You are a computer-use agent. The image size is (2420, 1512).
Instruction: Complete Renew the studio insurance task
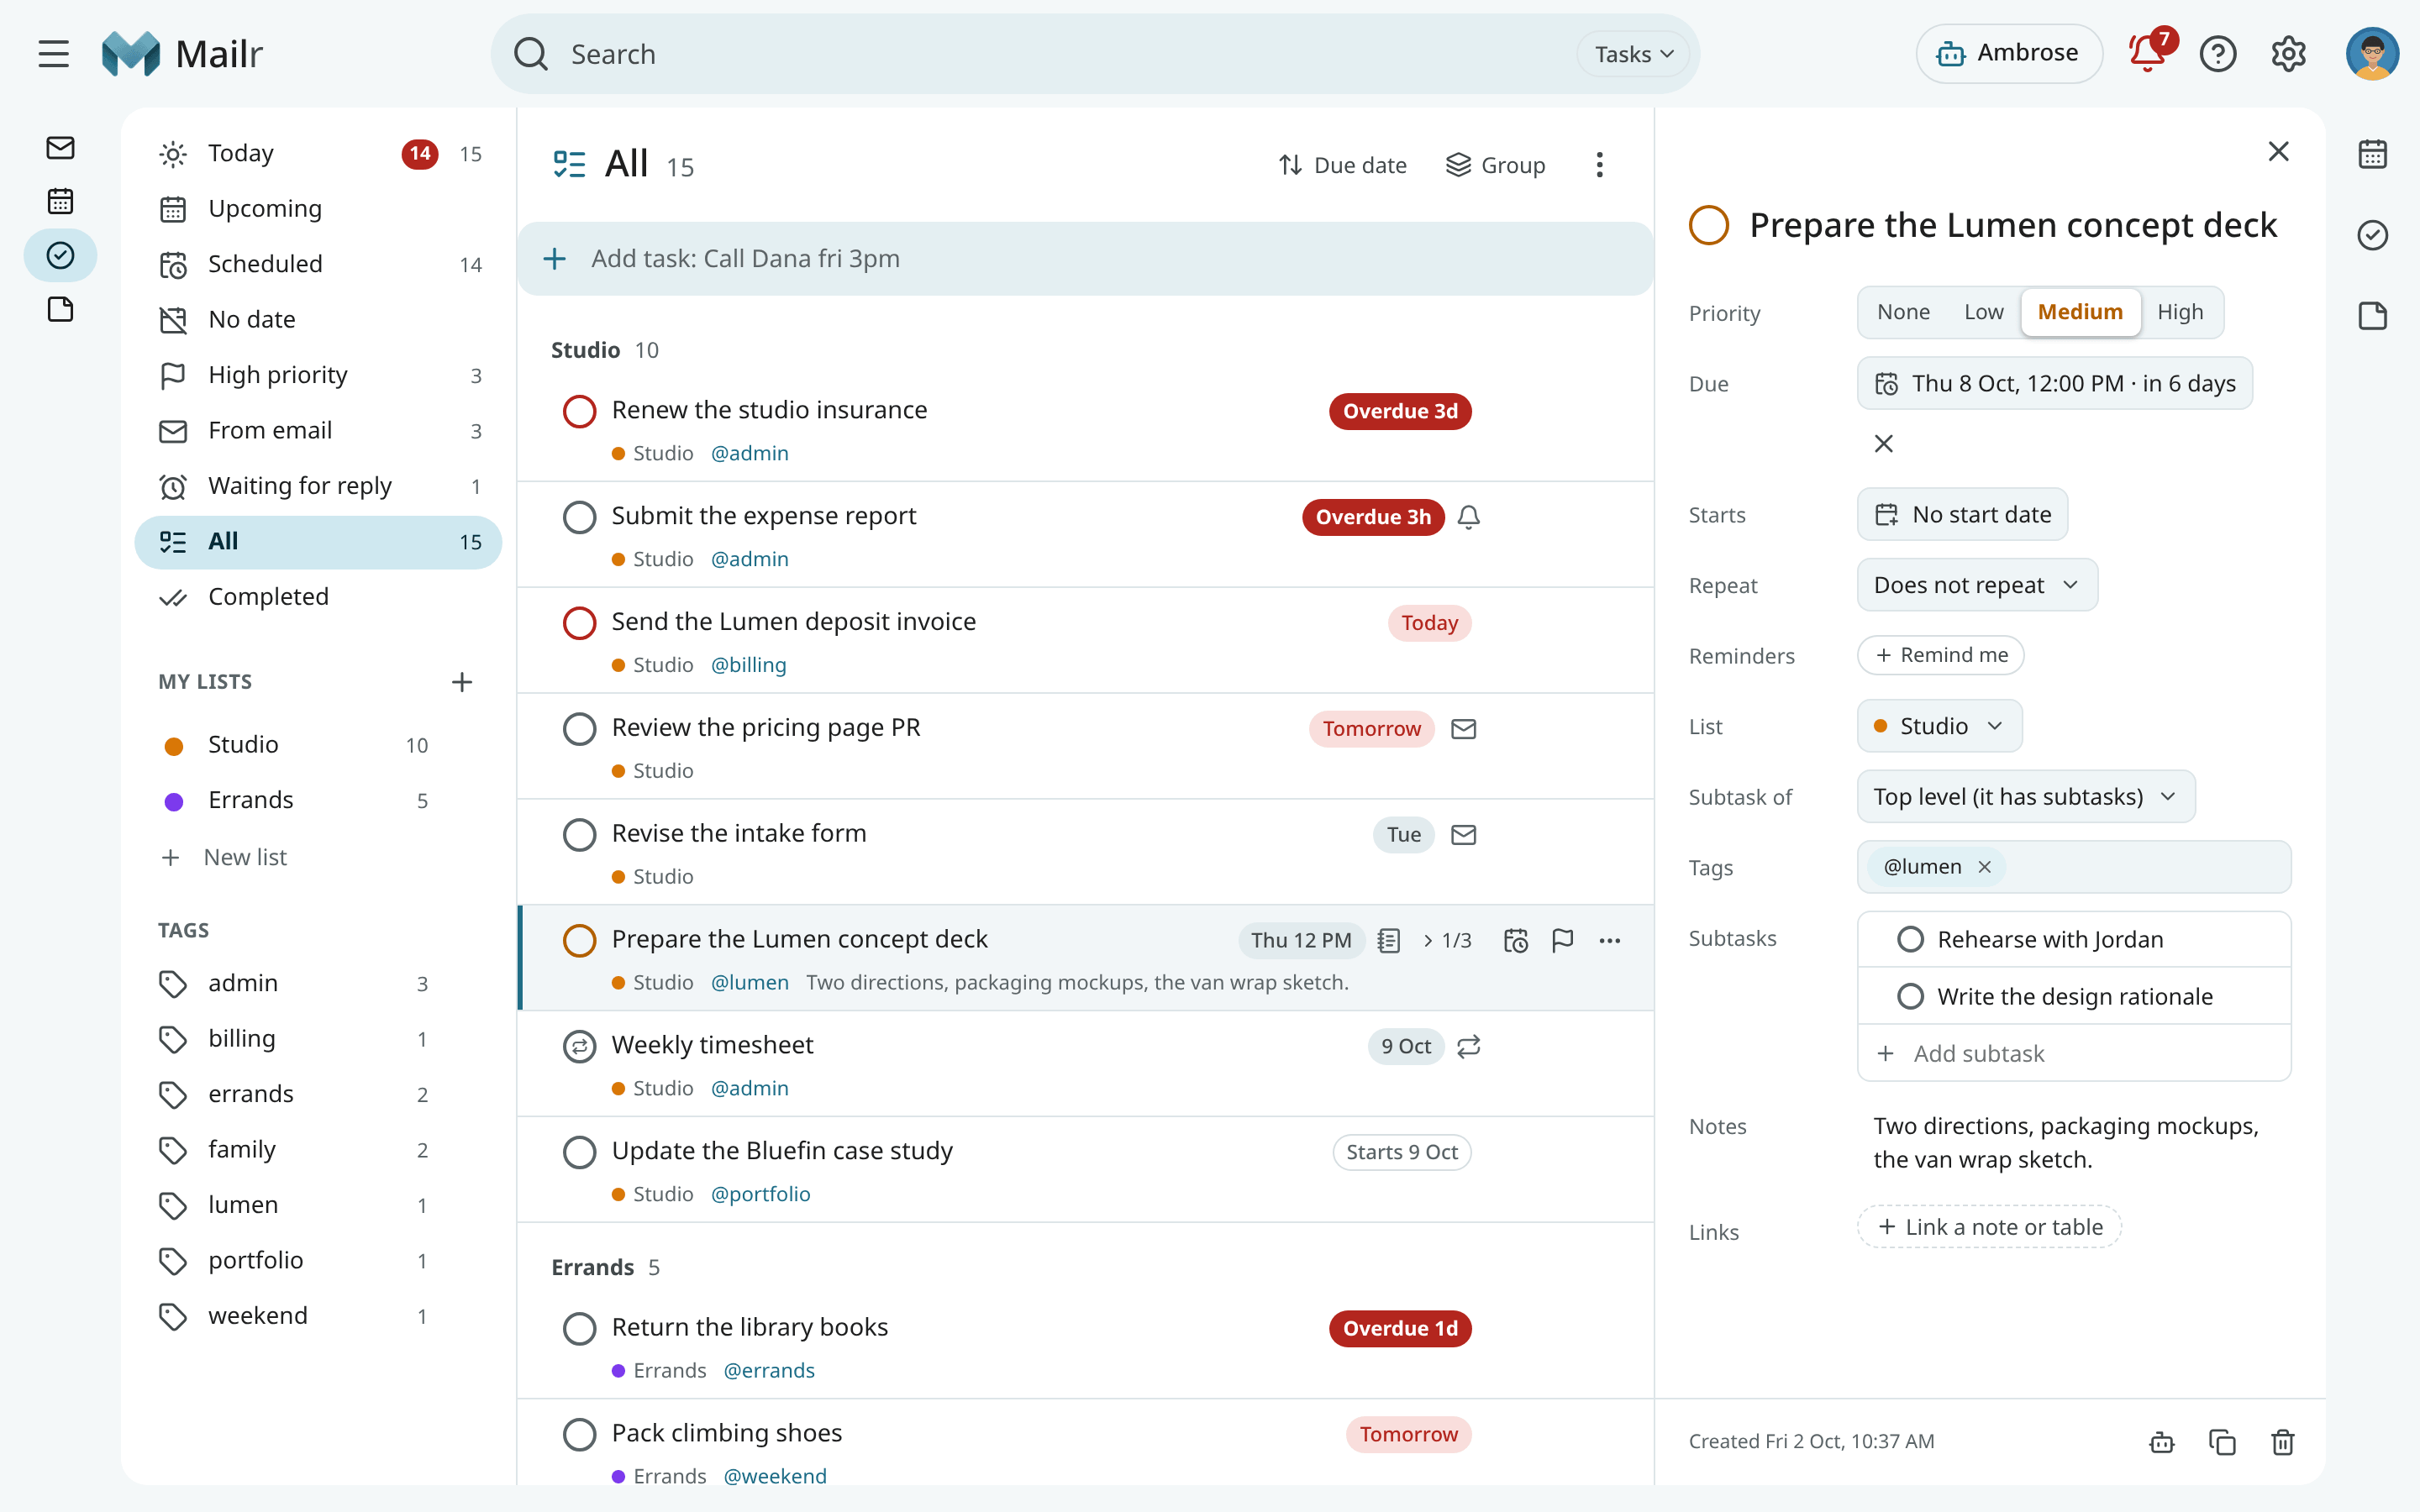coord(579,411)
